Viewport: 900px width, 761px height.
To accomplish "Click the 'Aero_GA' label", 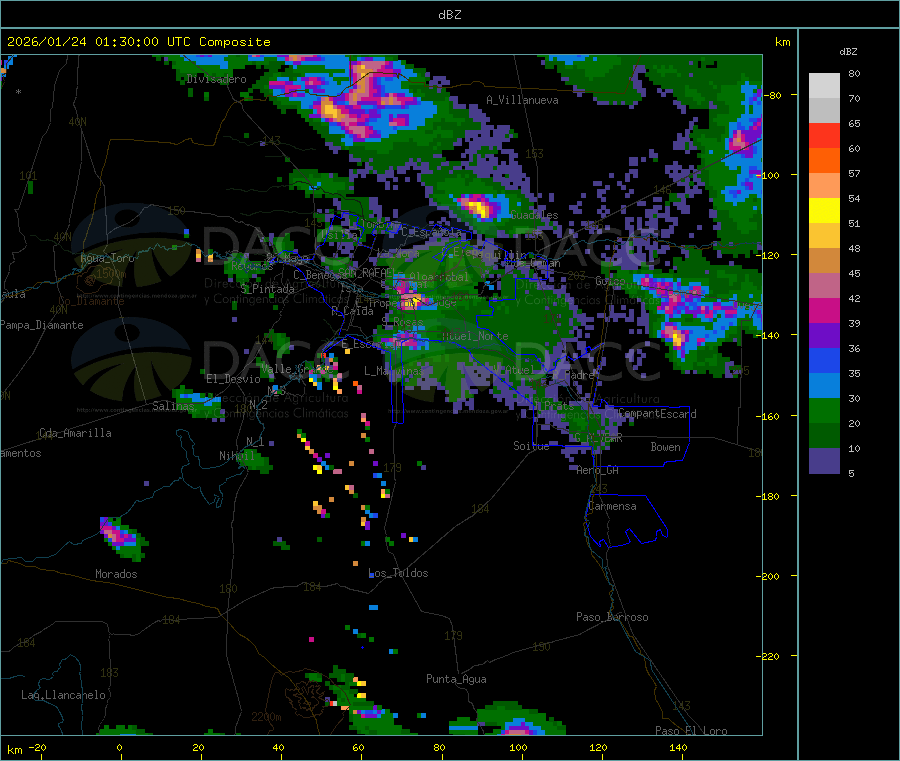I will coord(597,470).
